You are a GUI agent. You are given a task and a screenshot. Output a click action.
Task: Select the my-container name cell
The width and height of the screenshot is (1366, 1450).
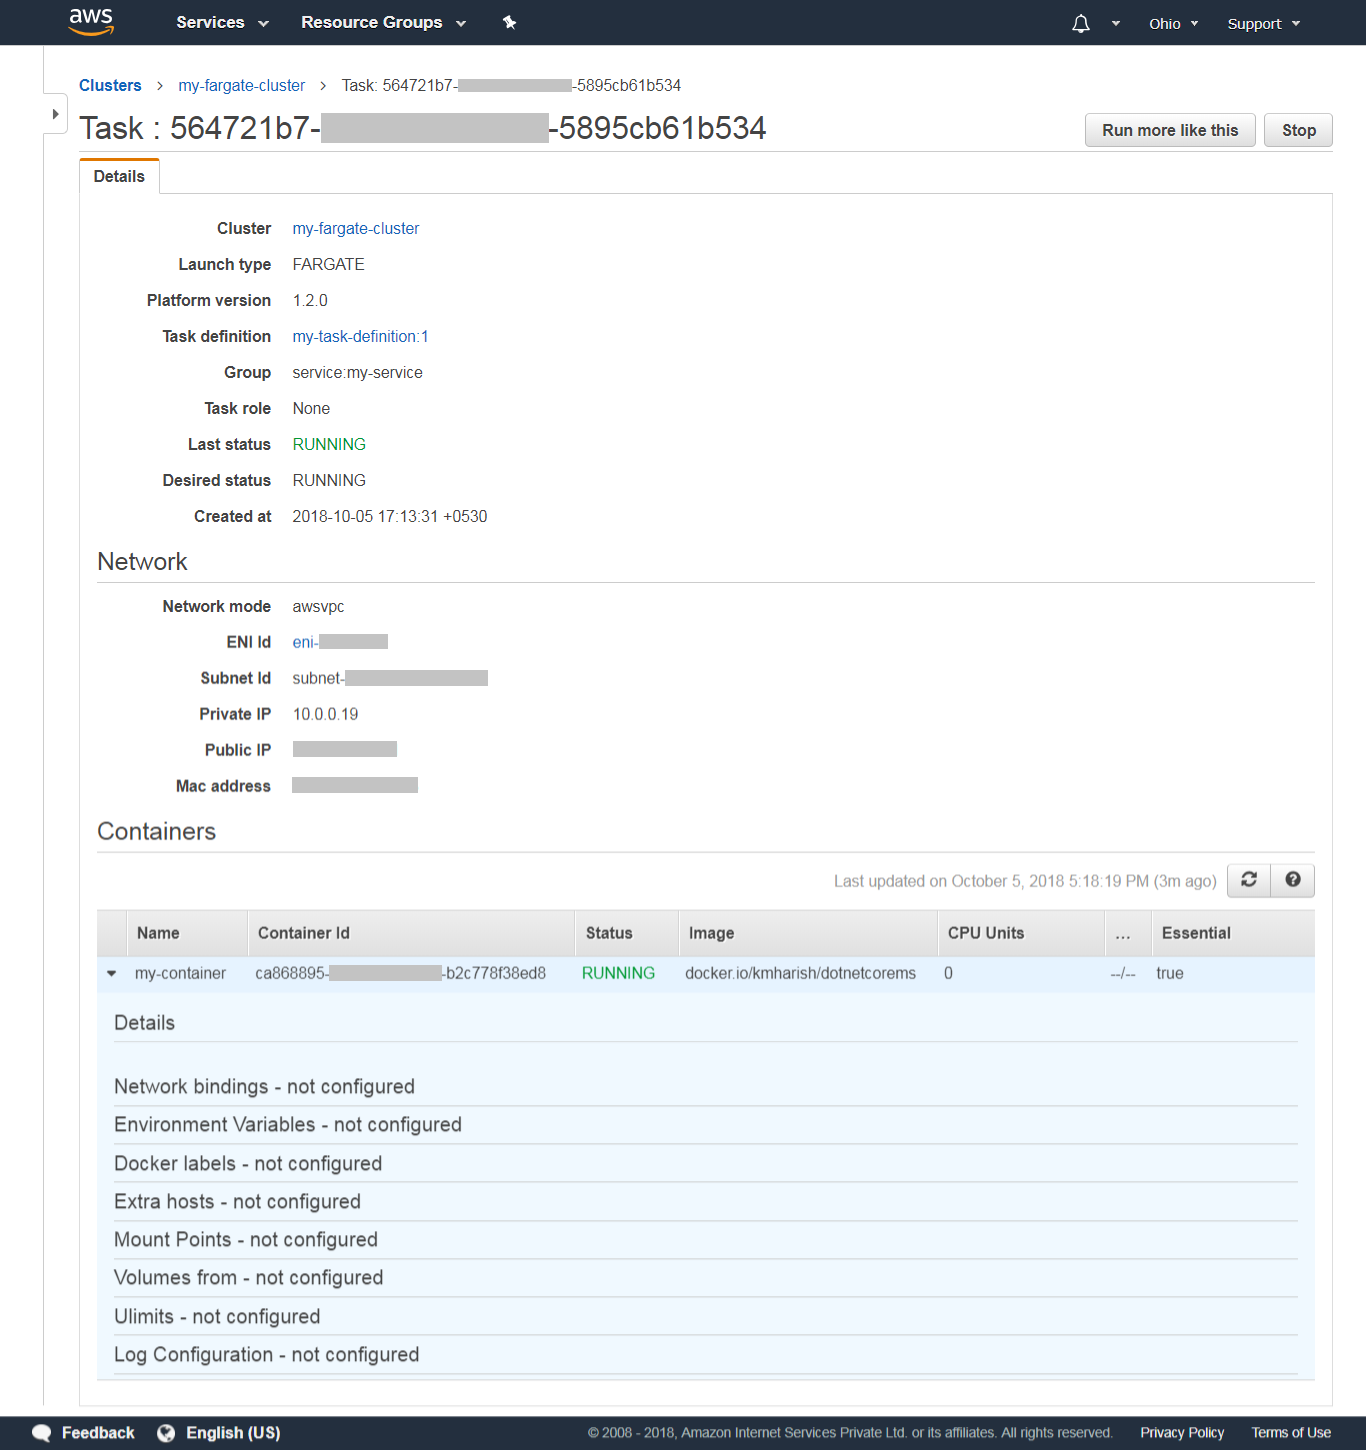[180, 974]
